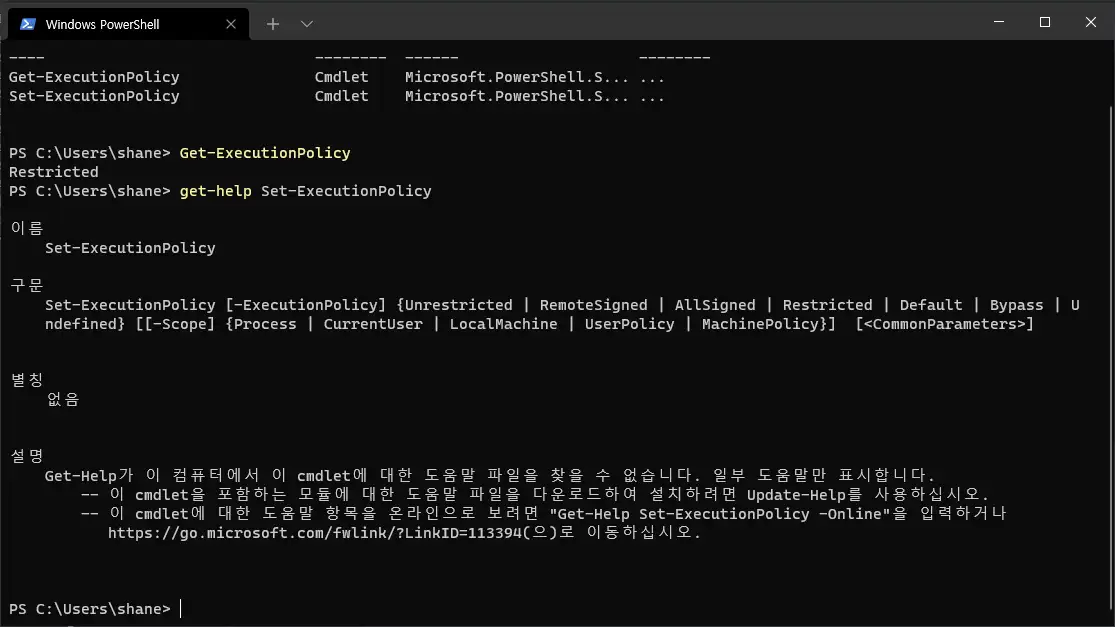Click 'MachinePolicy' in the scope options

point(760,324)
